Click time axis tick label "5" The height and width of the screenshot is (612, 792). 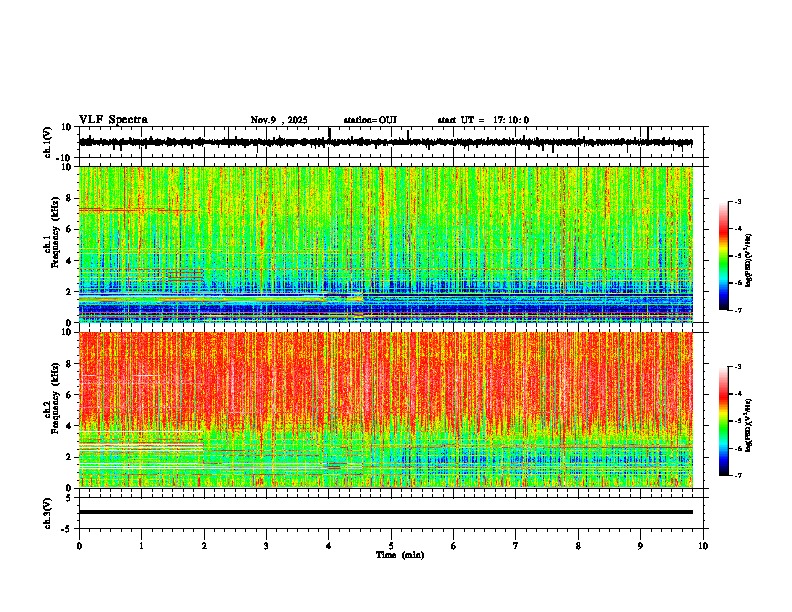point(391,546)
